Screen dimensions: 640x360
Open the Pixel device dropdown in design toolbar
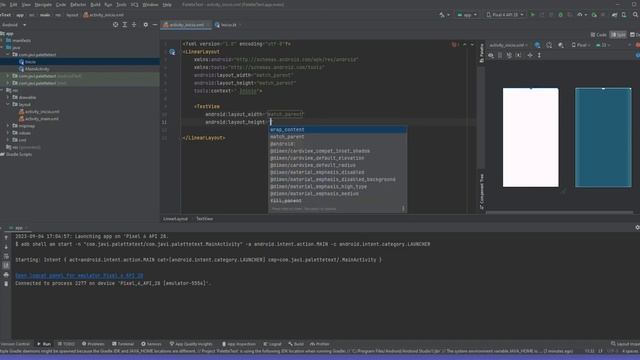[x=581, y=45]
